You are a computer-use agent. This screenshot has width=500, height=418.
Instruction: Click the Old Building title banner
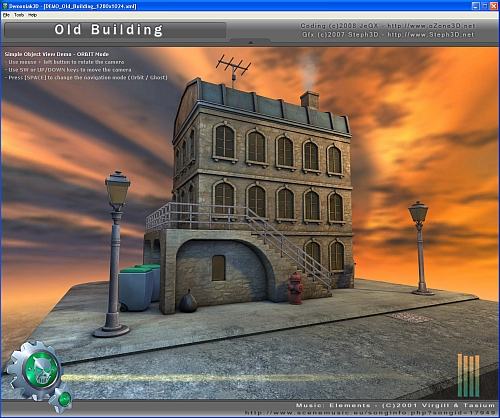(x=115, y=30)
